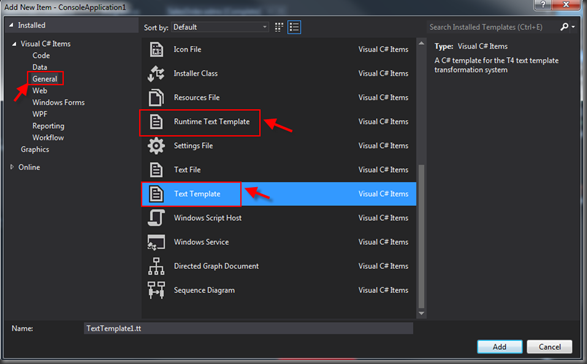Open the Sort by Default dropdown
587x364 pixels.
(220, 27)
